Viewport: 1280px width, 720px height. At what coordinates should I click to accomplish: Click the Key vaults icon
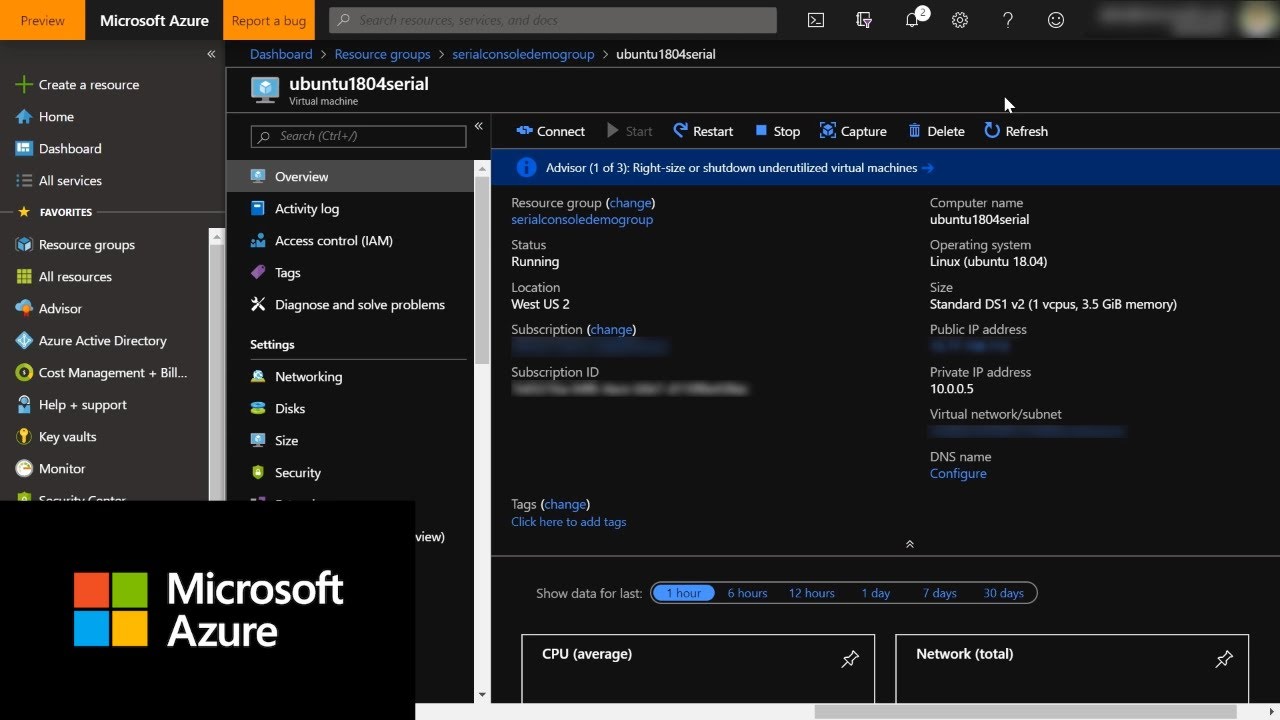pyautogui.click(x=24, y=437)
